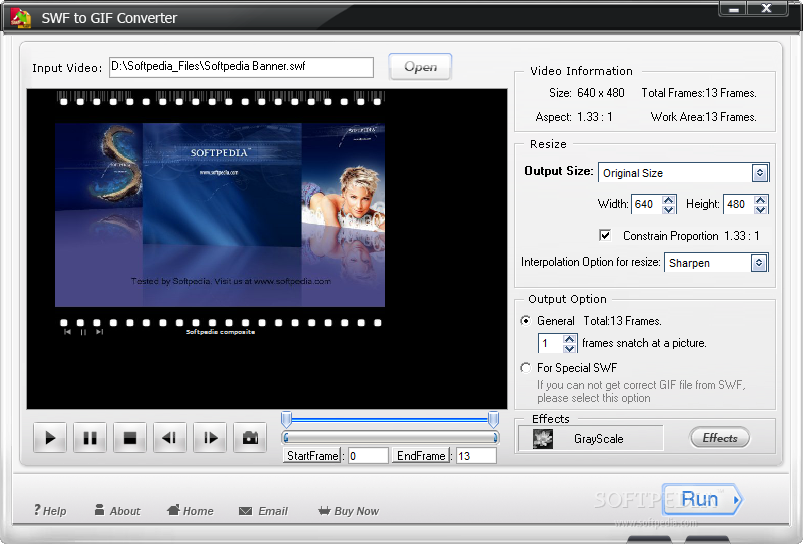This screenshot has height=544, width=803.
Task: Click the EndFrame value field
Action: click(x=476, y=455)
